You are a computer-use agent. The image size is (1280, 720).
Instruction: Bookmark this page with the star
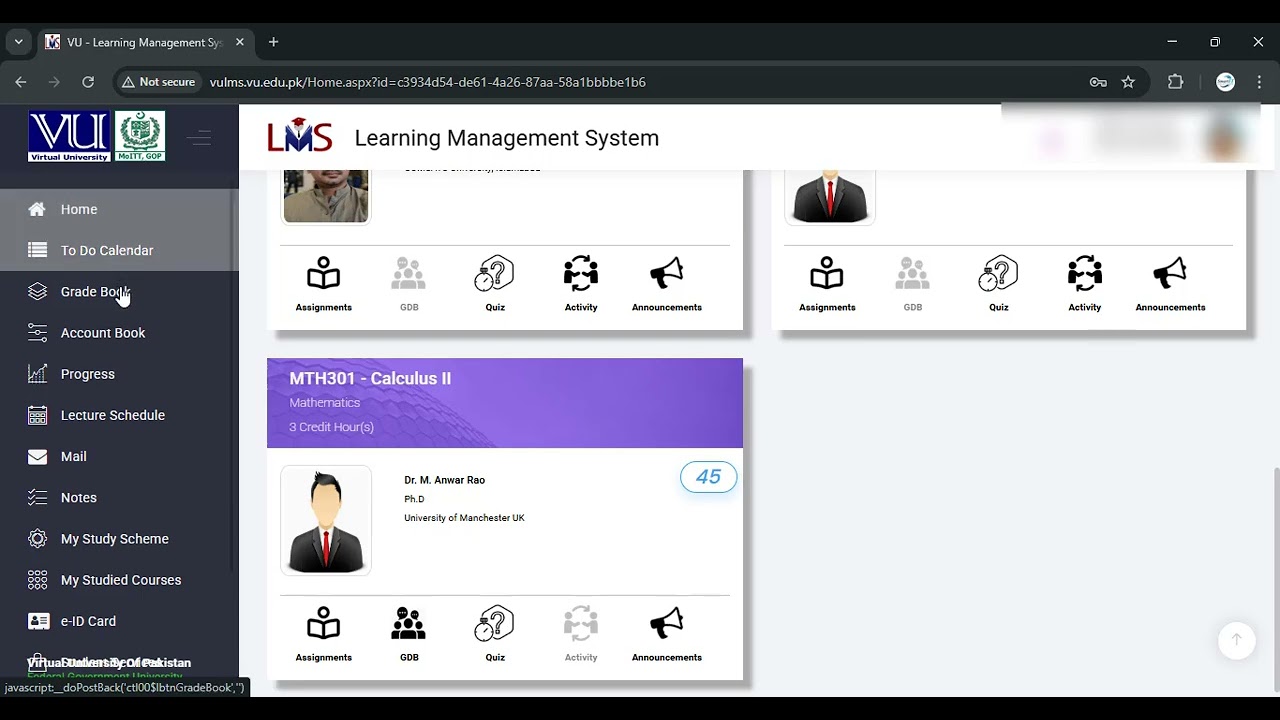1128,82
